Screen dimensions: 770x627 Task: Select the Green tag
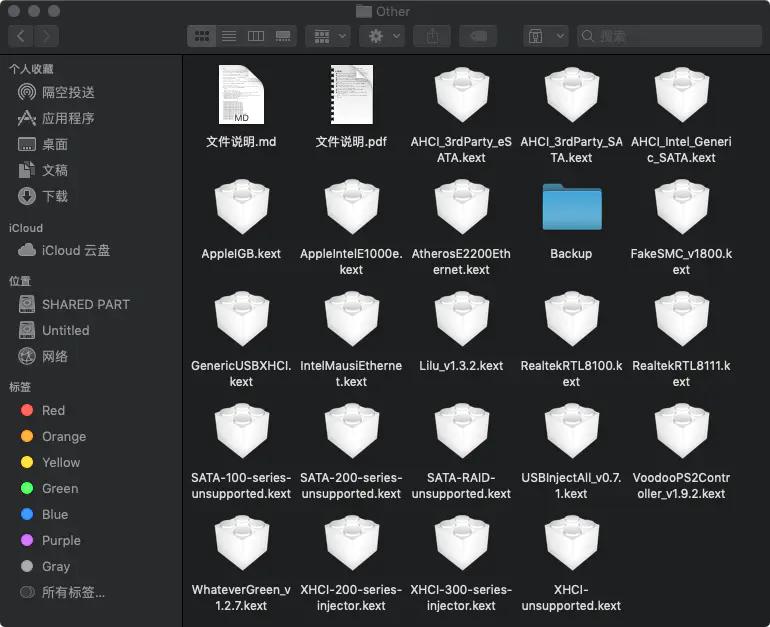tap(50, 489)
